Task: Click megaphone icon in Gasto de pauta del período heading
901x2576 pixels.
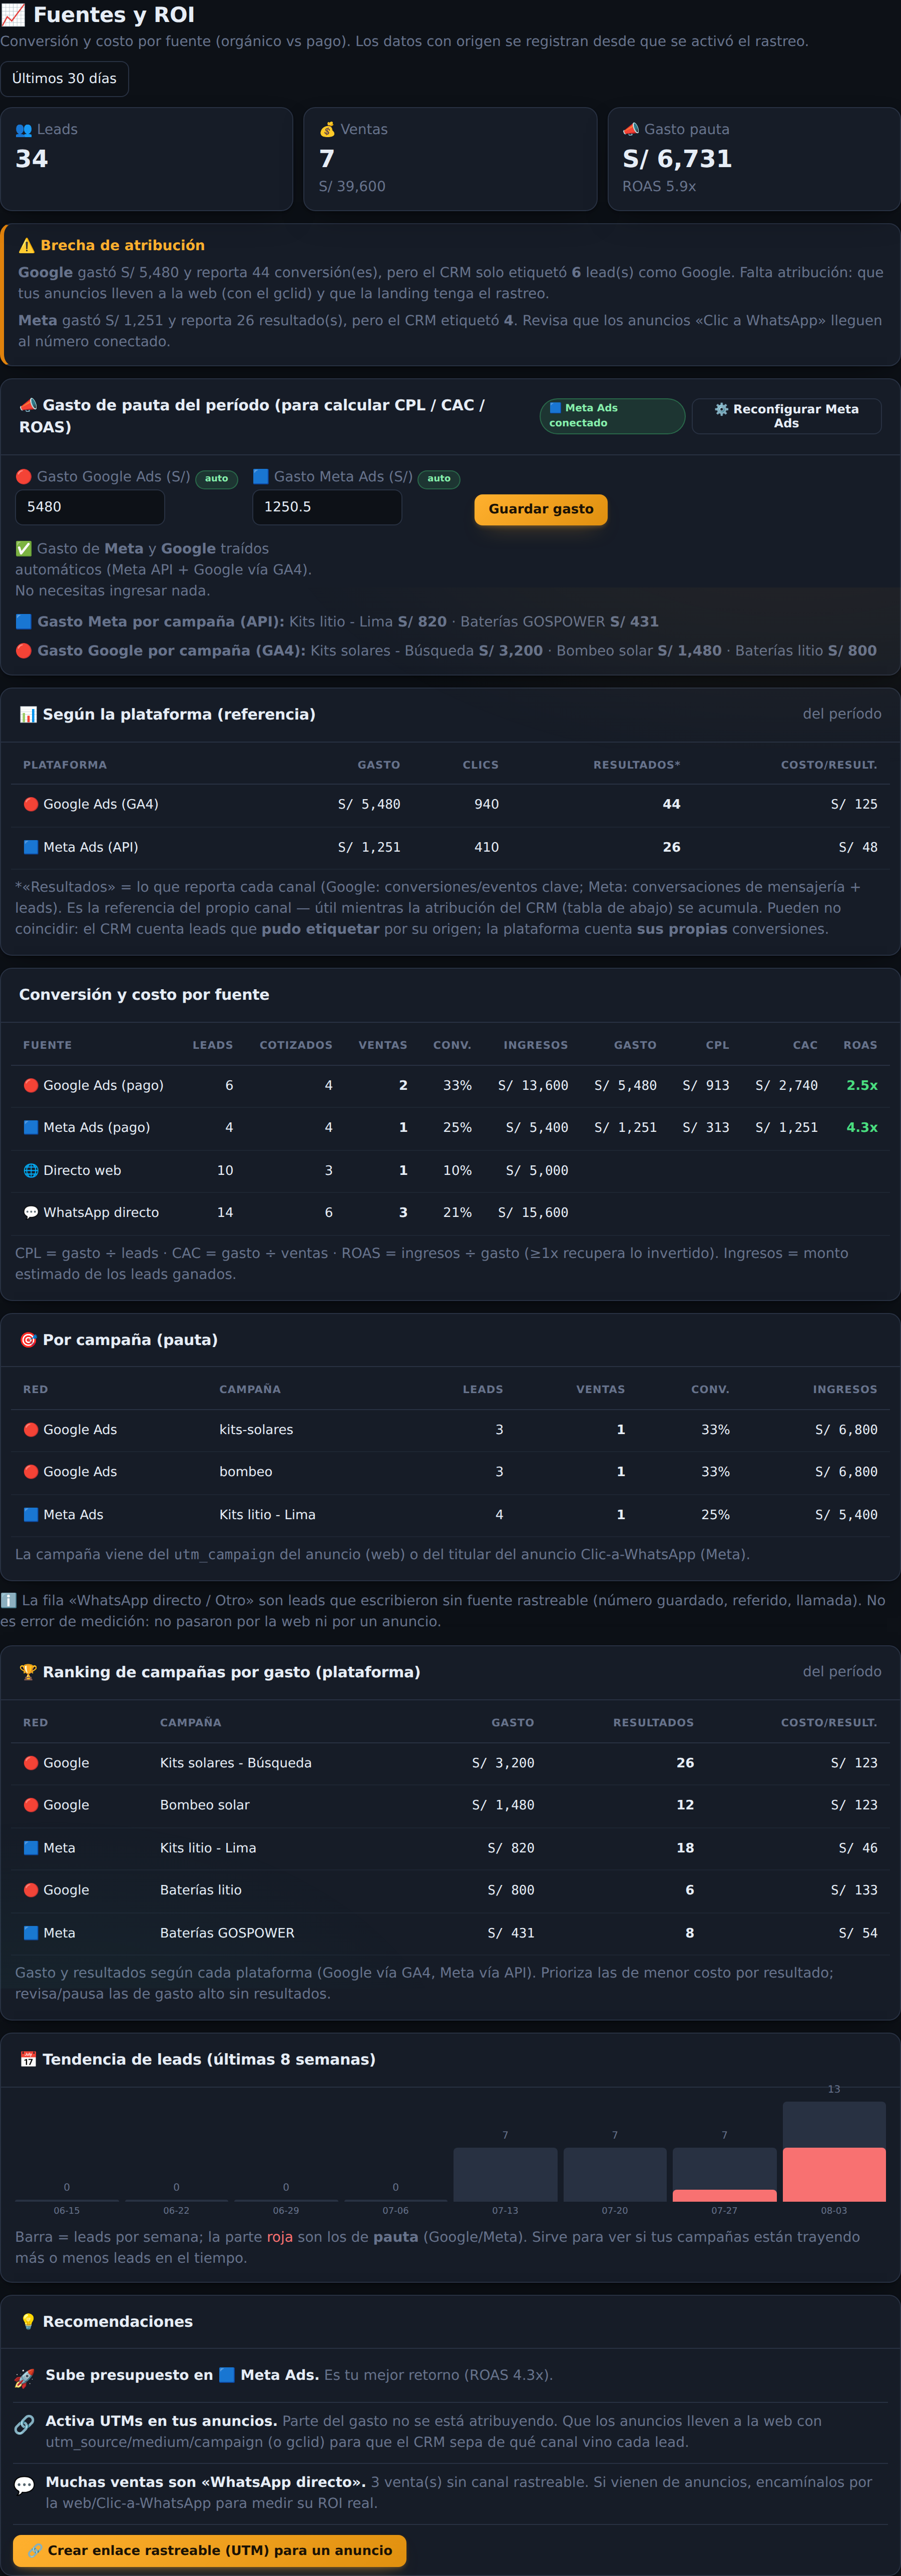Action: (28, 405)
